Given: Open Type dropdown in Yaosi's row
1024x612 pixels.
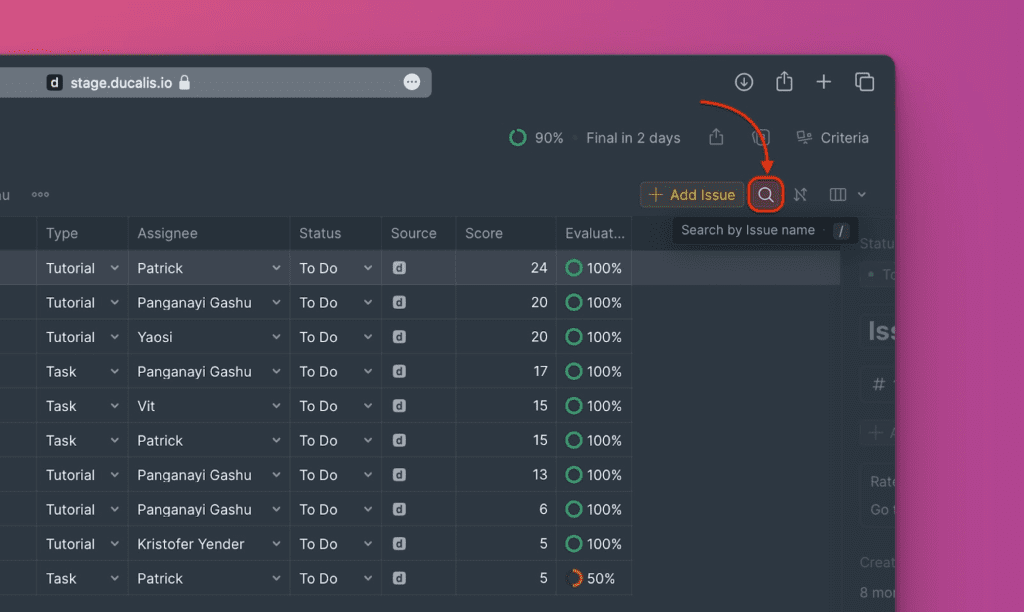Looking at the screenshot, I should point(114,337).
